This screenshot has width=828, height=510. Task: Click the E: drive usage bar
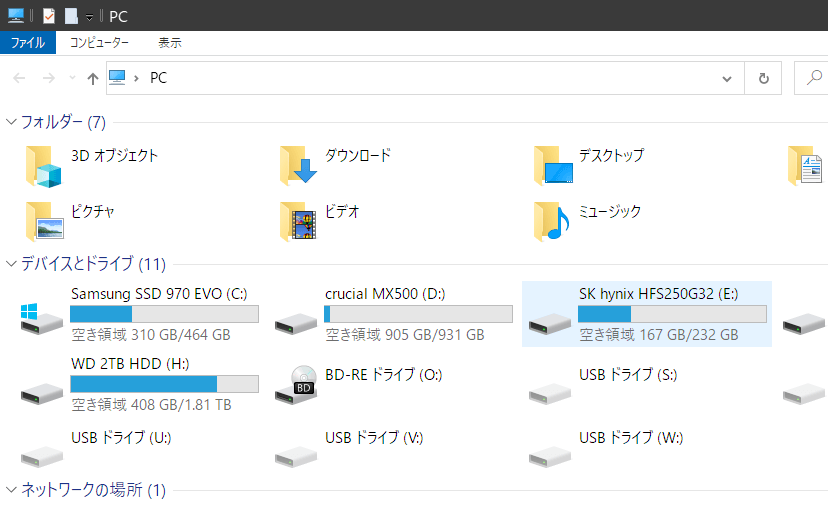tap(672, 314)
